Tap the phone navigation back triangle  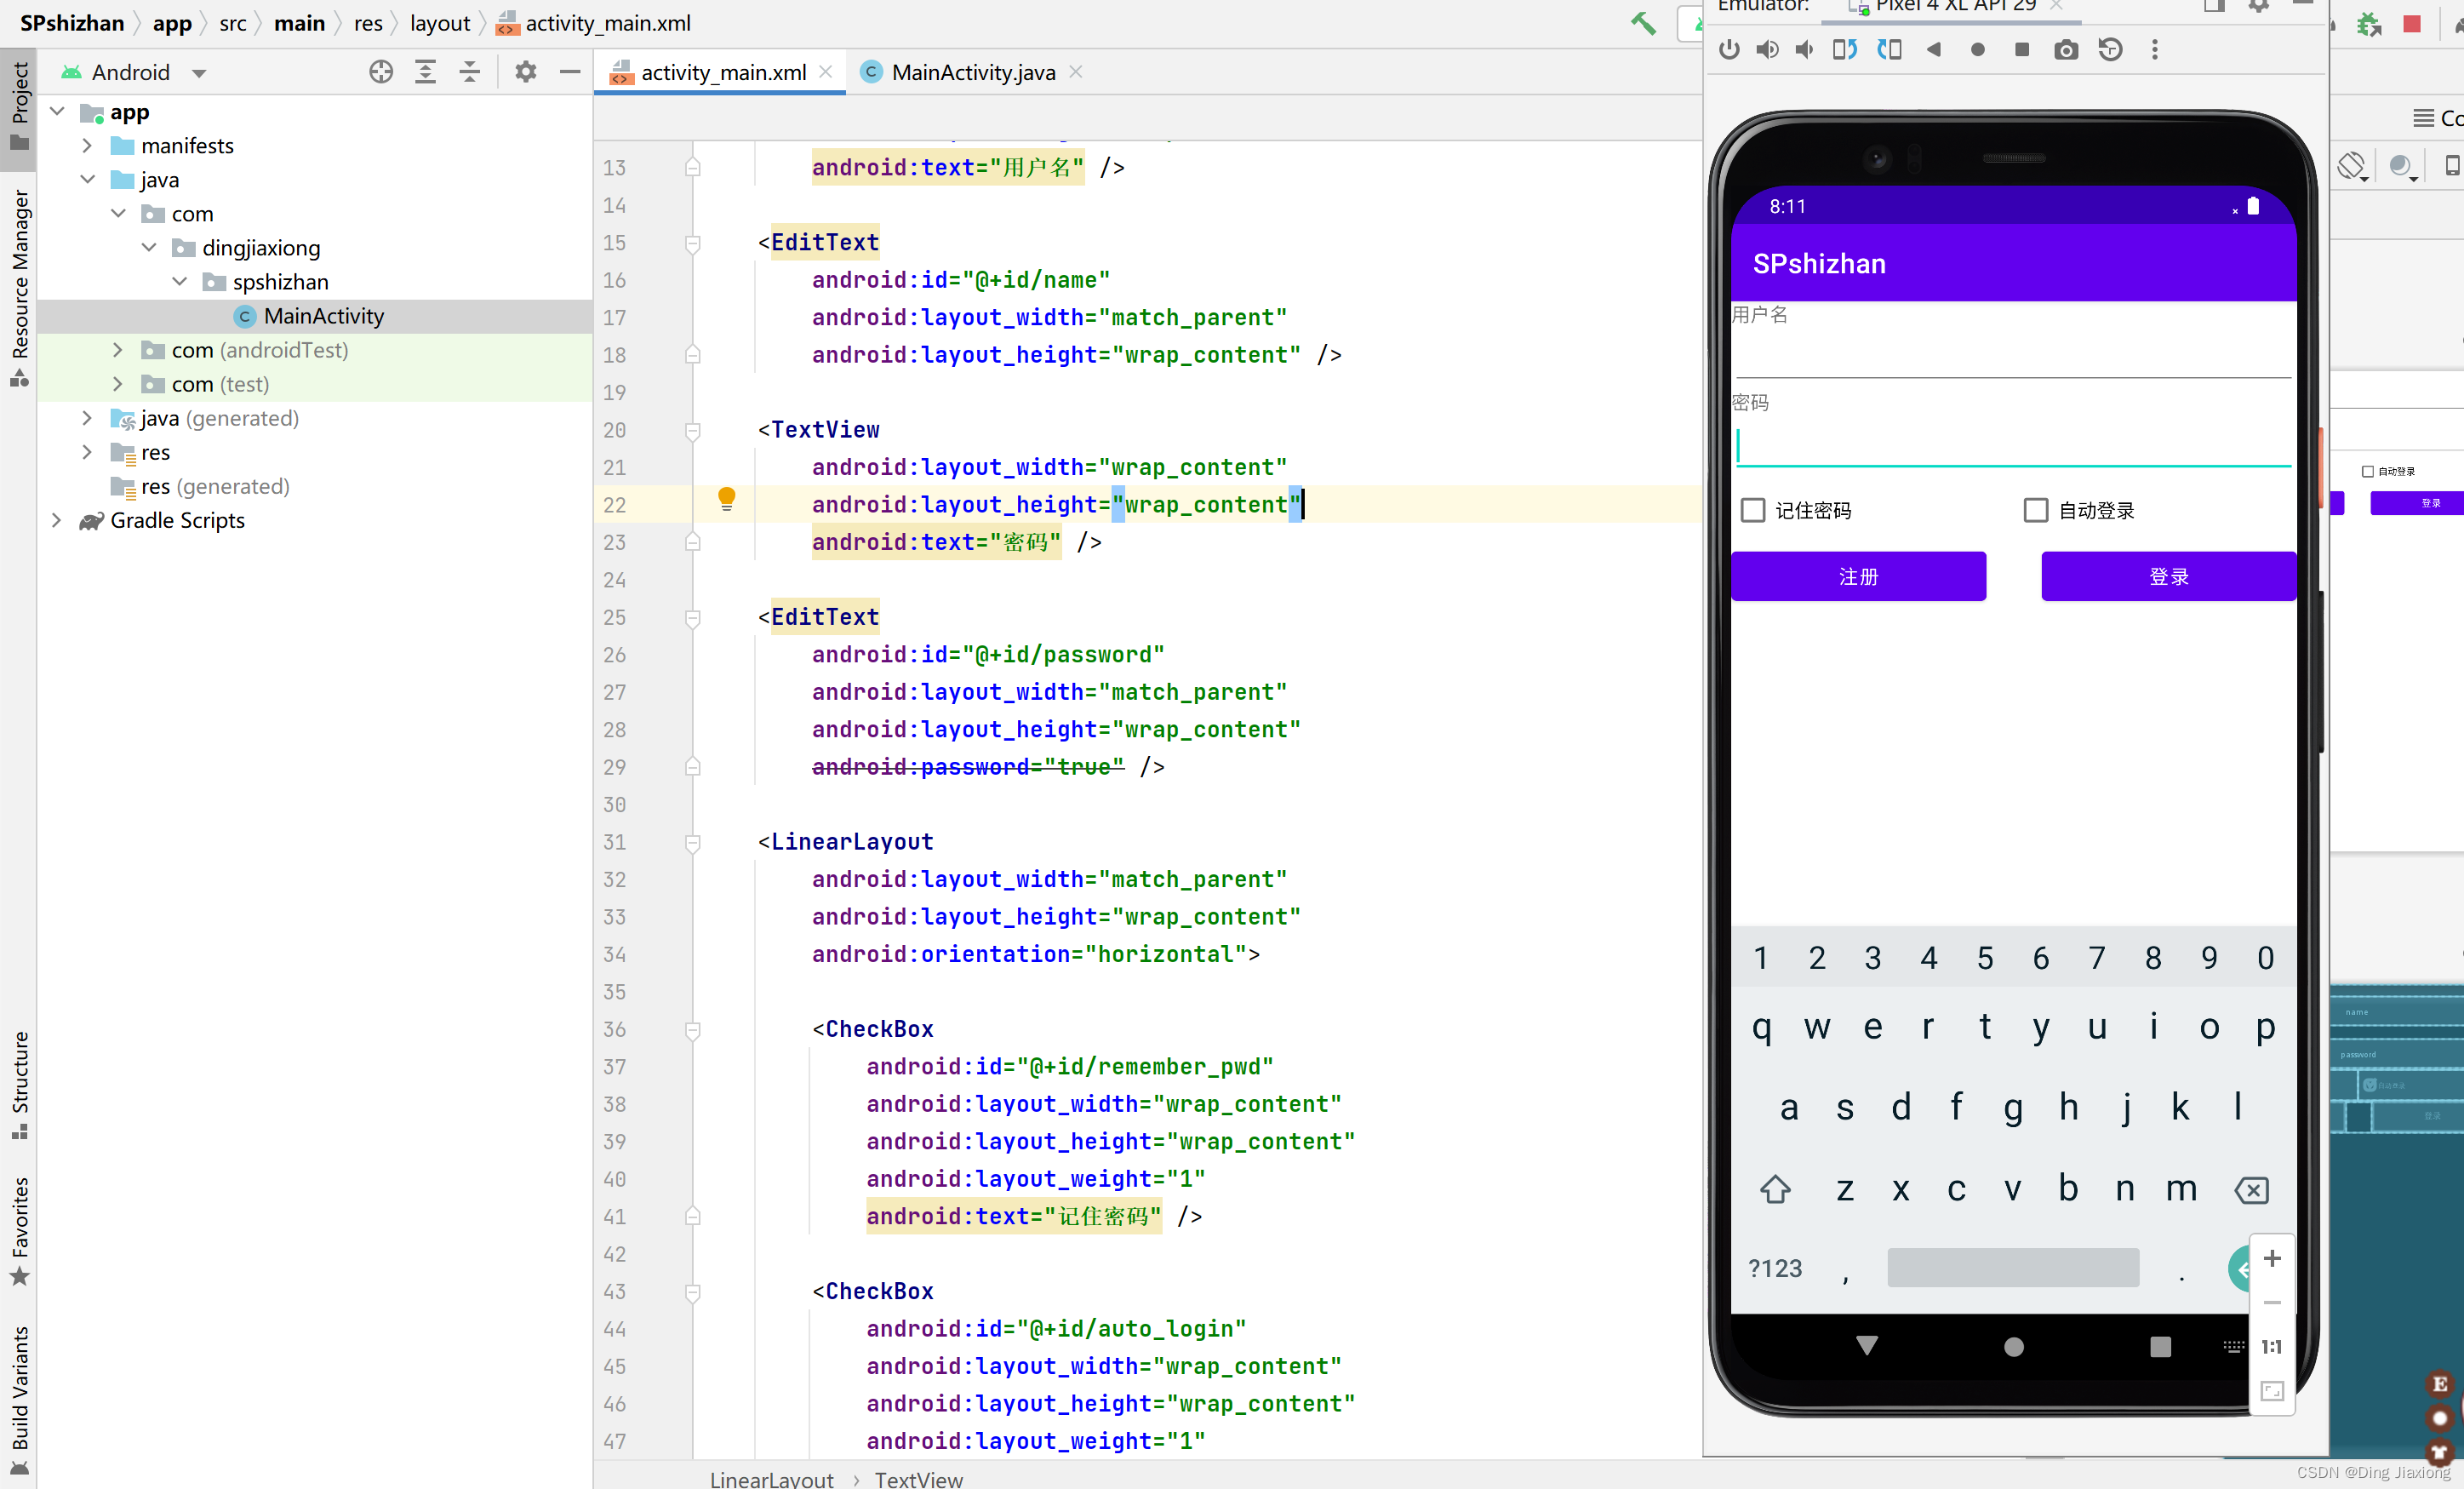coord(1867,1346)
